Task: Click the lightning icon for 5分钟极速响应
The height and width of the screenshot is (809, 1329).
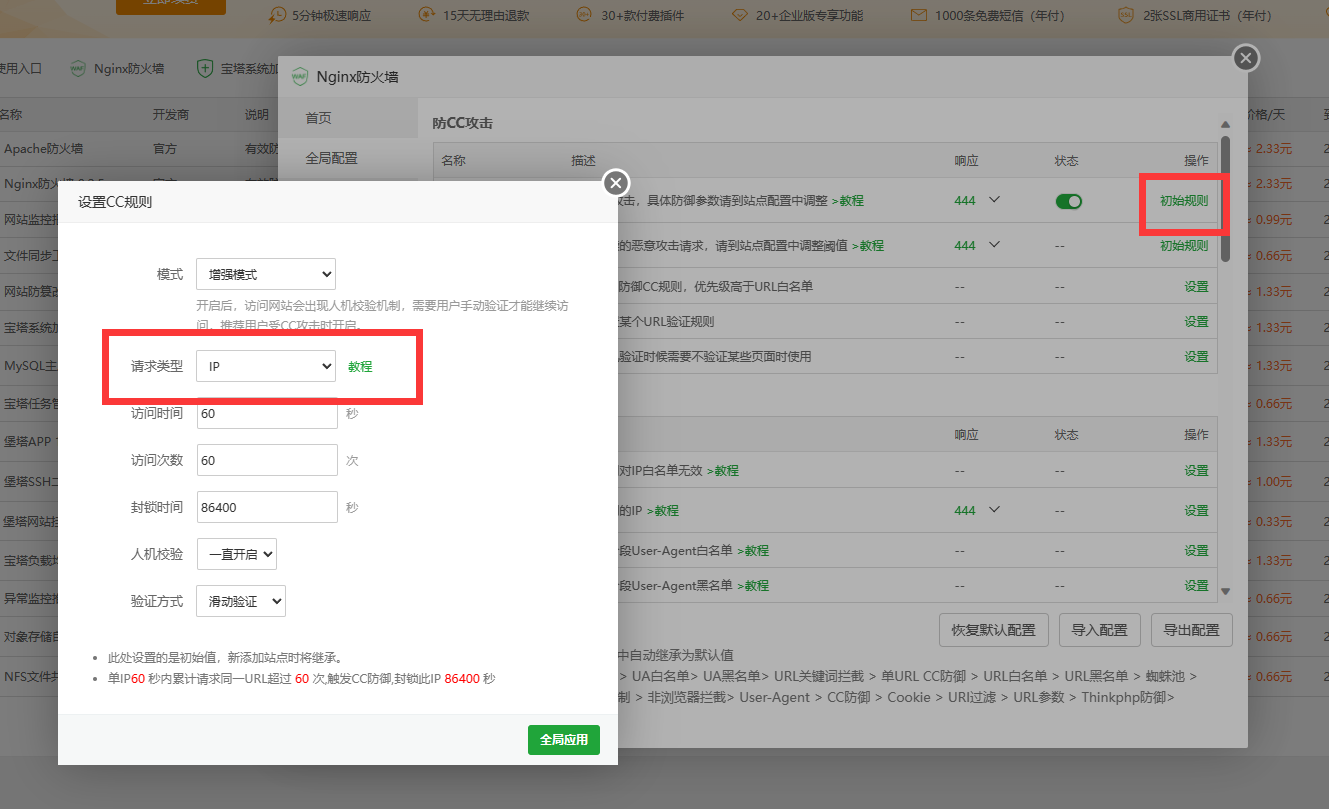Action: pyautogui.click(x=276, y=14)
